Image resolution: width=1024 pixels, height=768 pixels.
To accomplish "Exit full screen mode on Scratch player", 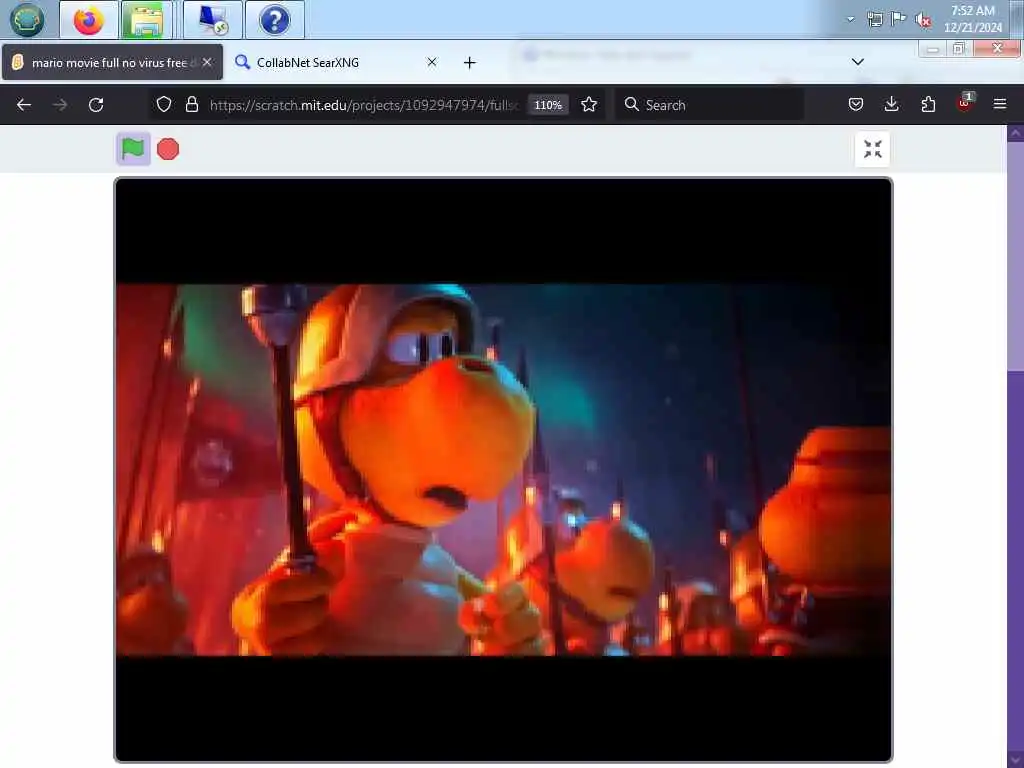I will tap(872, 149).
